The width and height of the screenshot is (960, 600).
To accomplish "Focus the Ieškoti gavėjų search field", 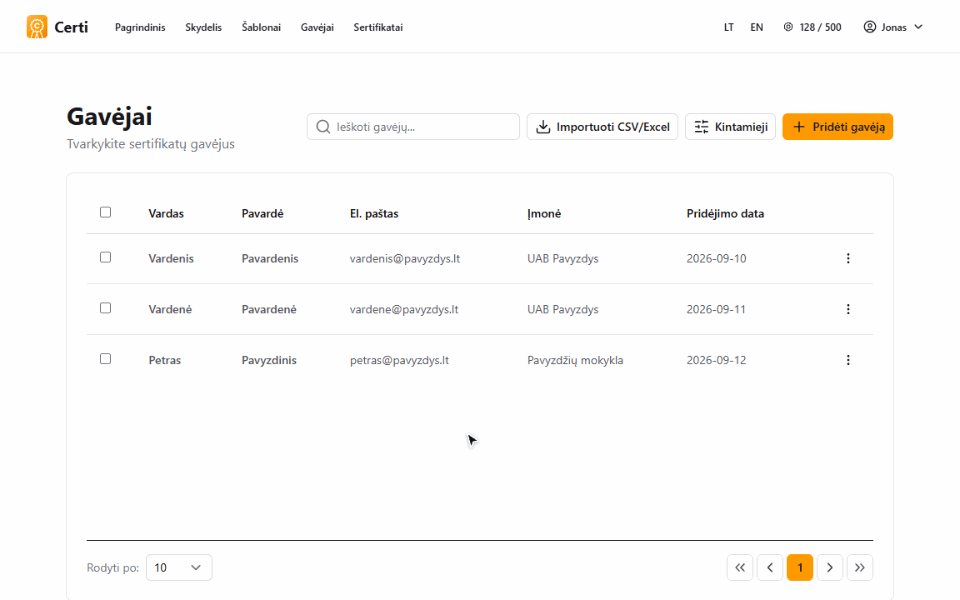I will point(413,127).
